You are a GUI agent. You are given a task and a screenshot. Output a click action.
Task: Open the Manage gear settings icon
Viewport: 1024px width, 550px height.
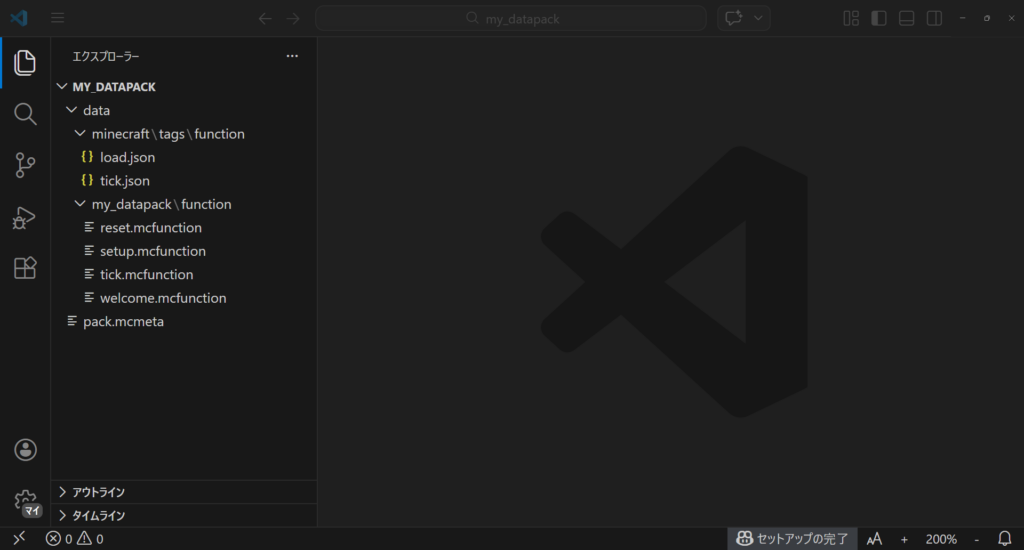25,500
